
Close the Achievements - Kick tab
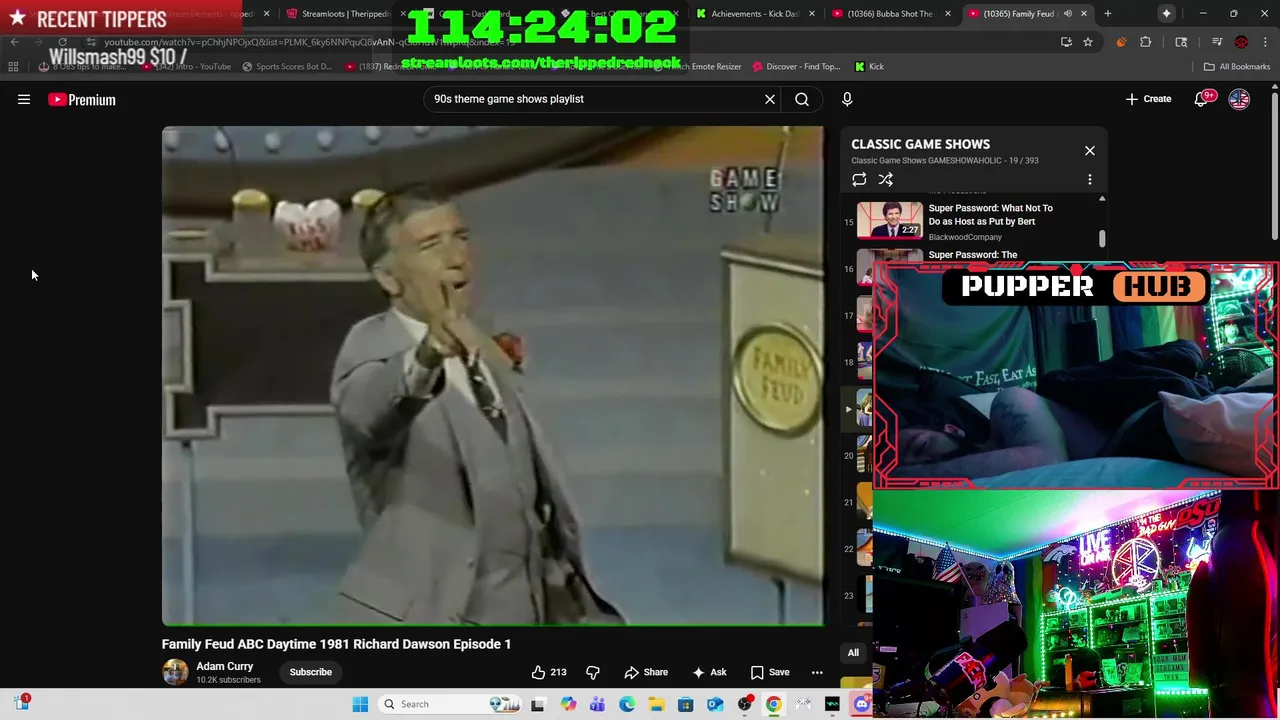pyautogui.click(x=811, y=14)
